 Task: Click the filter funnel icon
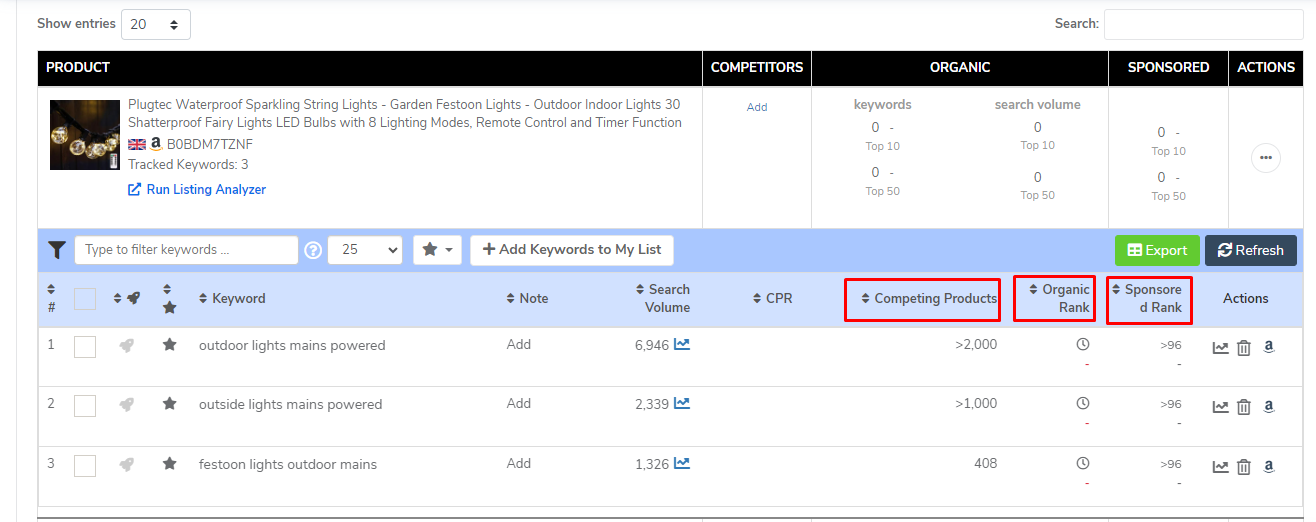click(56, 250)
